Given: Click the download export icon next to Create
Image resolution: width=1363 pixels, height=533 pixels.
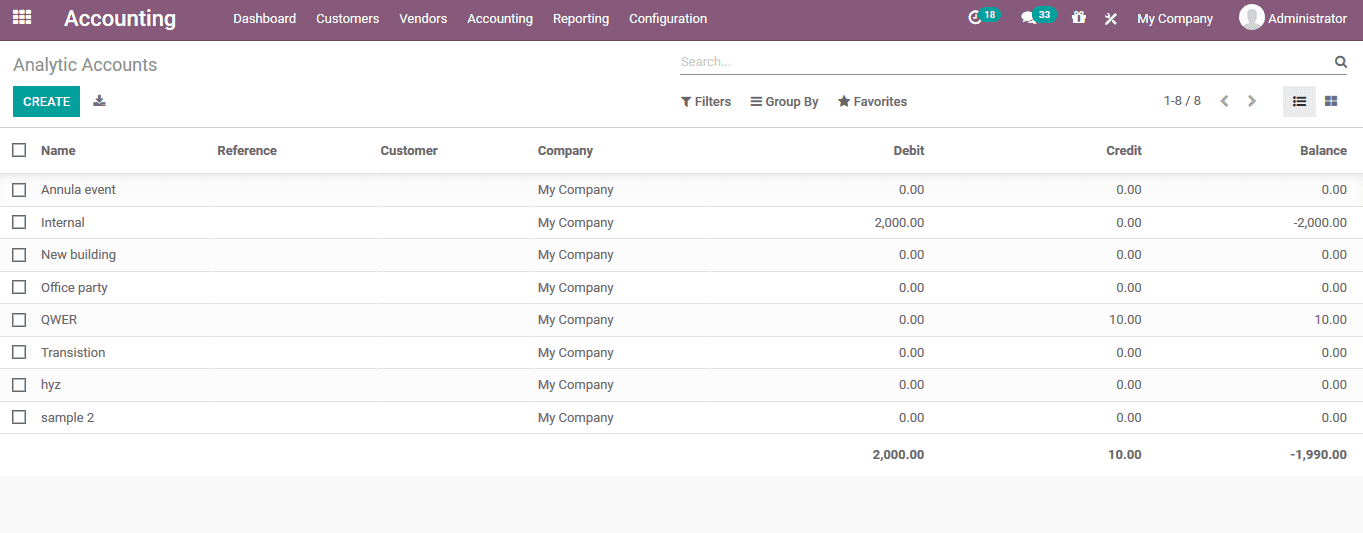Looking at the screenshot, I should 99,101.
